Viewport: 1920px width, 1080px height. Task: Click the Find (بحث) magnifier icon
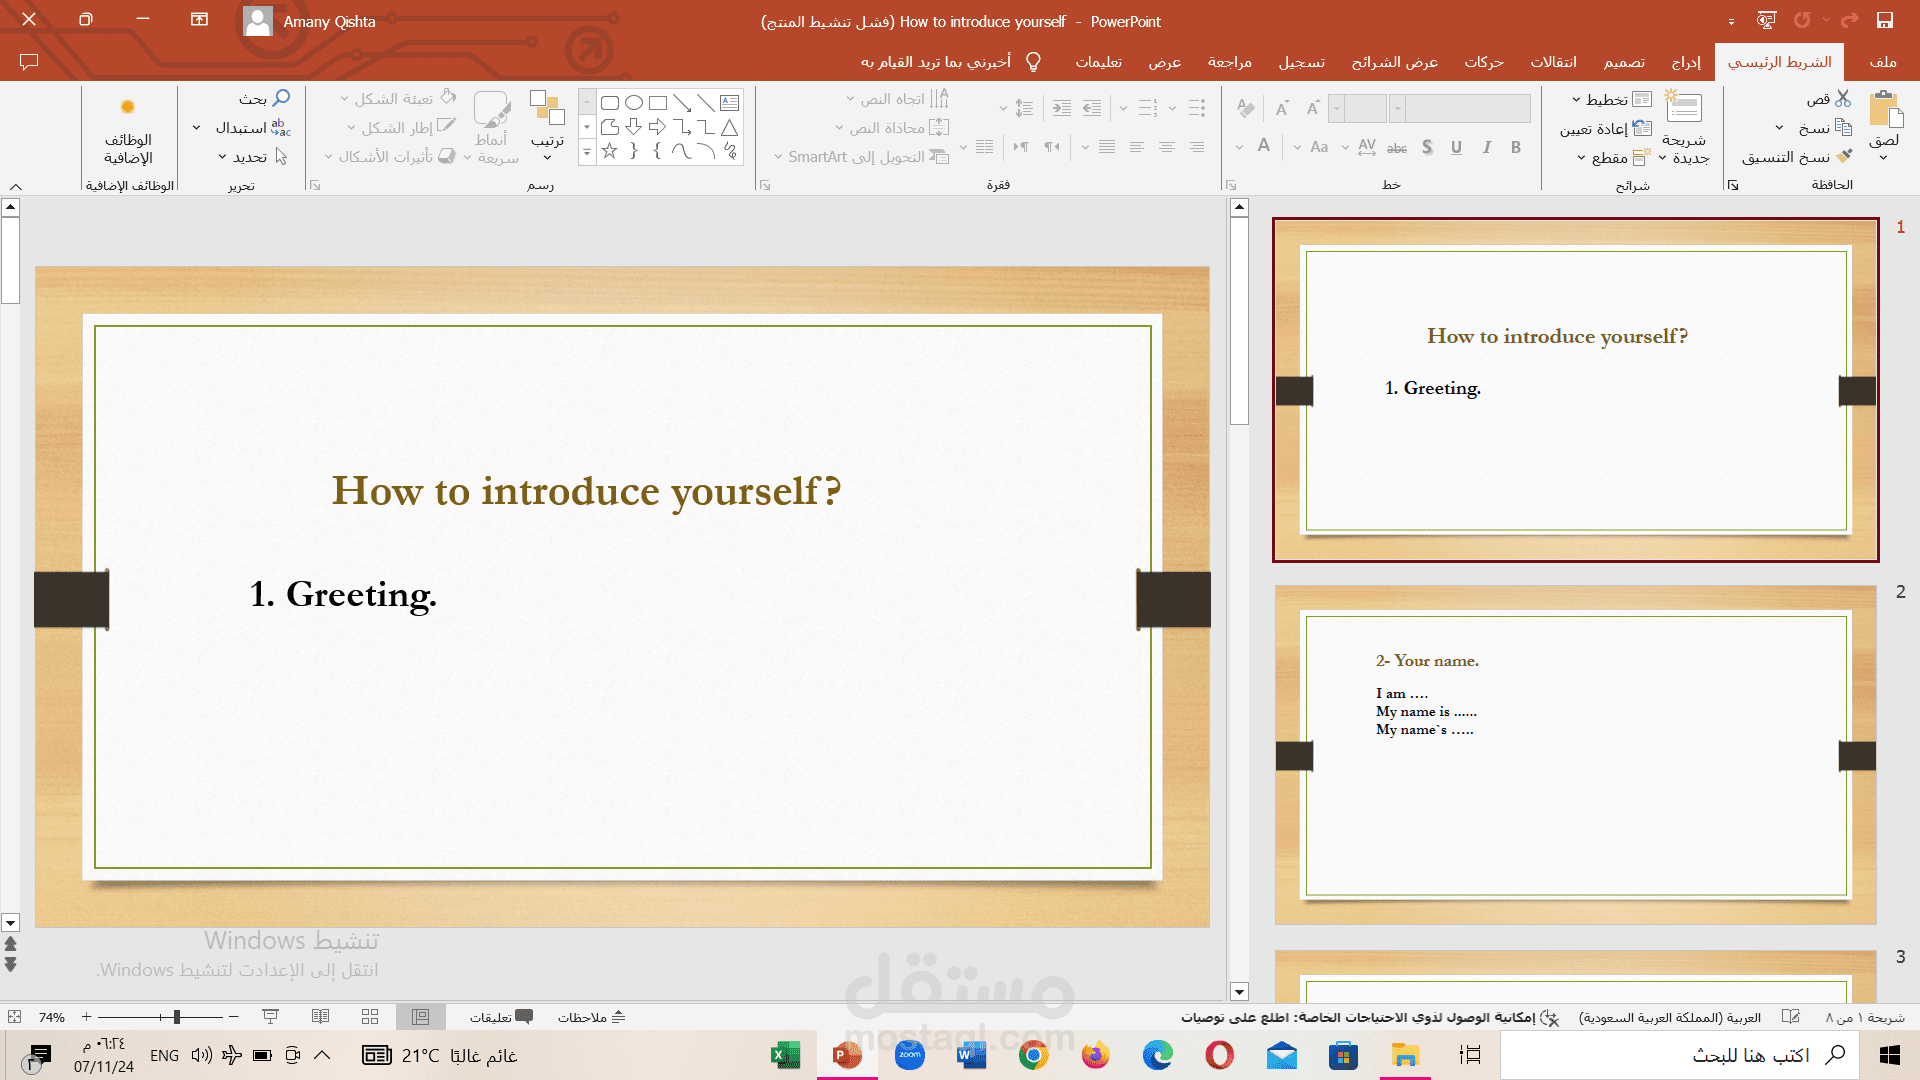pyautogui.click(x=281, y=98)
